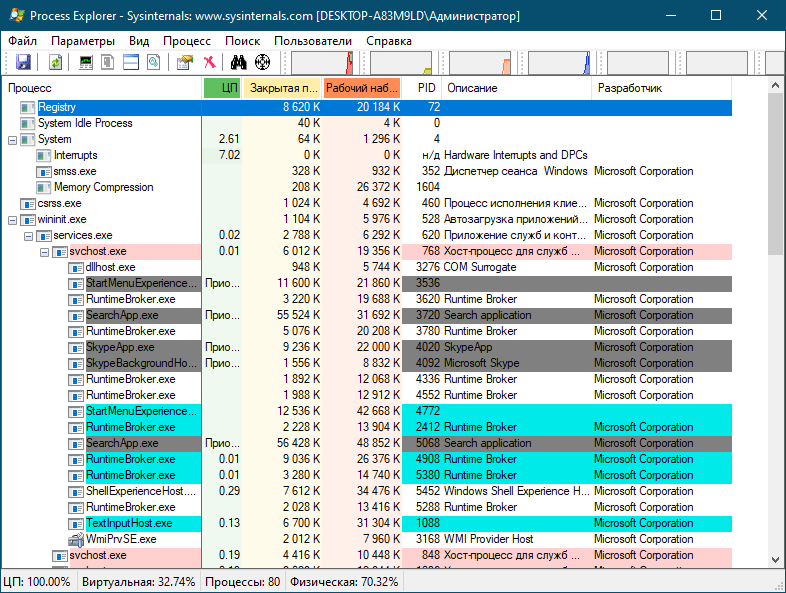Image resolution: width=786 pixels, height=593 pixels.
Task: Click the 'COM Surrogate' description cell
Action: click(x=480, y=267)
